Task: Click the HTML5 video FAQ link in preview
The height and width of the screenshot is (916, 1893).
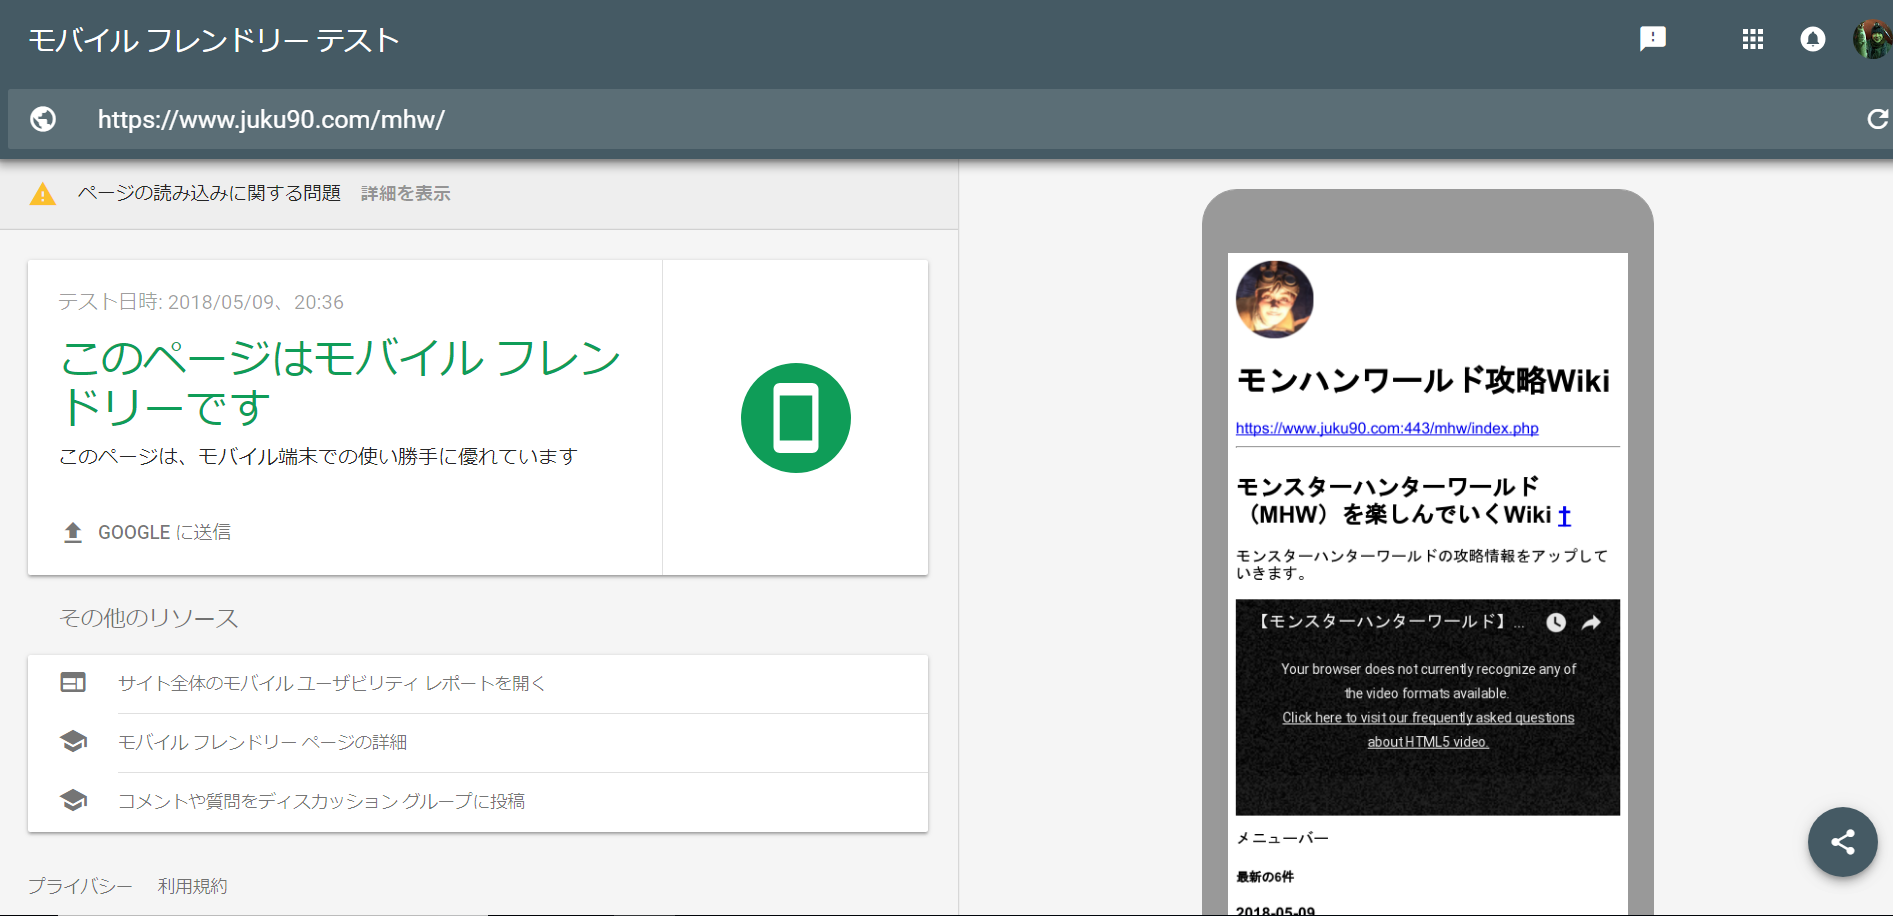Action: coord(1428,729)
